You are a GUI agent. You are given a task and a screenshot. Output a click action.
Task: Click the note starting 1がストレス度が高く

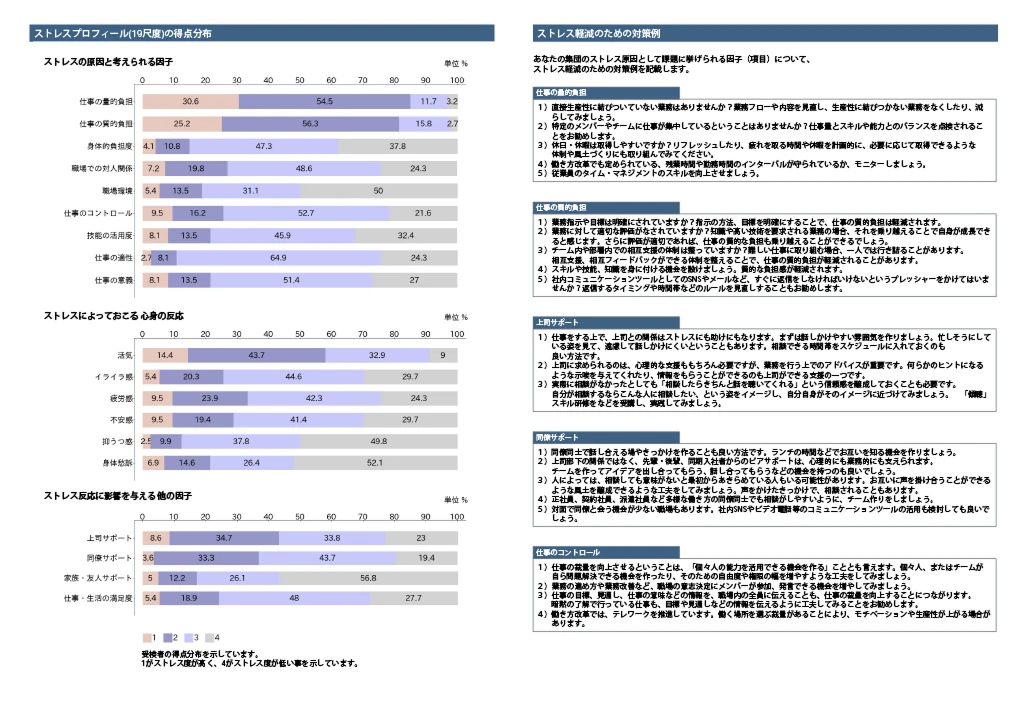[250, 664]
